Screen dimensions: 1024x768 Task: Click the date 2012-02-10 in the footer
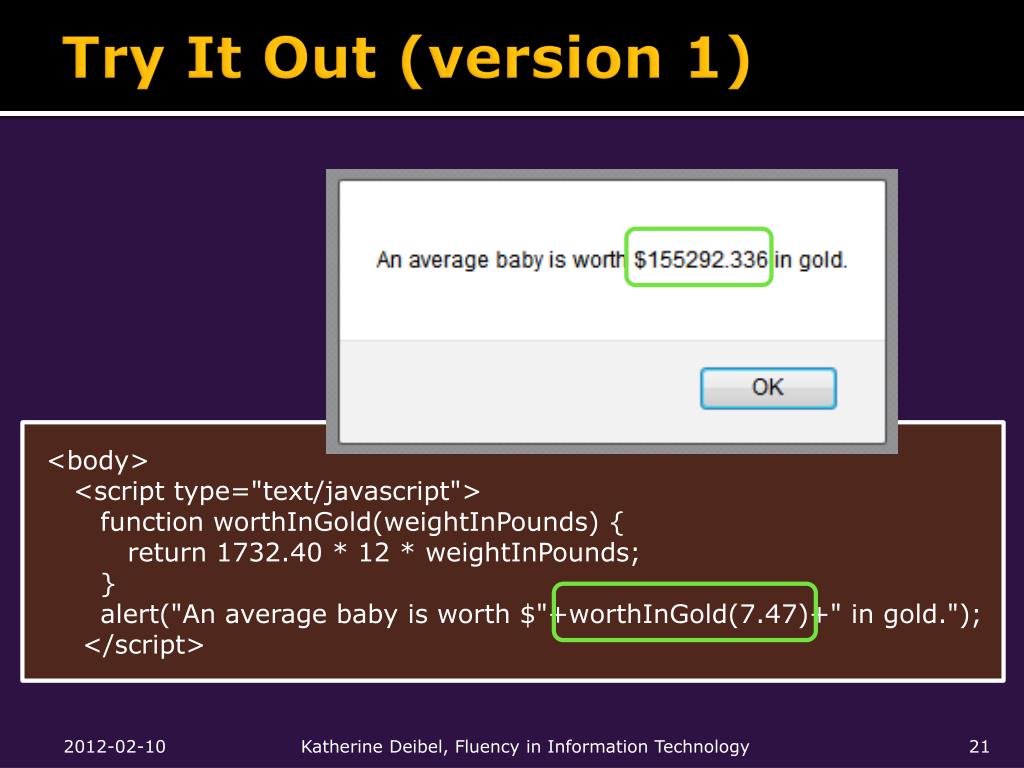click(115, 746)
